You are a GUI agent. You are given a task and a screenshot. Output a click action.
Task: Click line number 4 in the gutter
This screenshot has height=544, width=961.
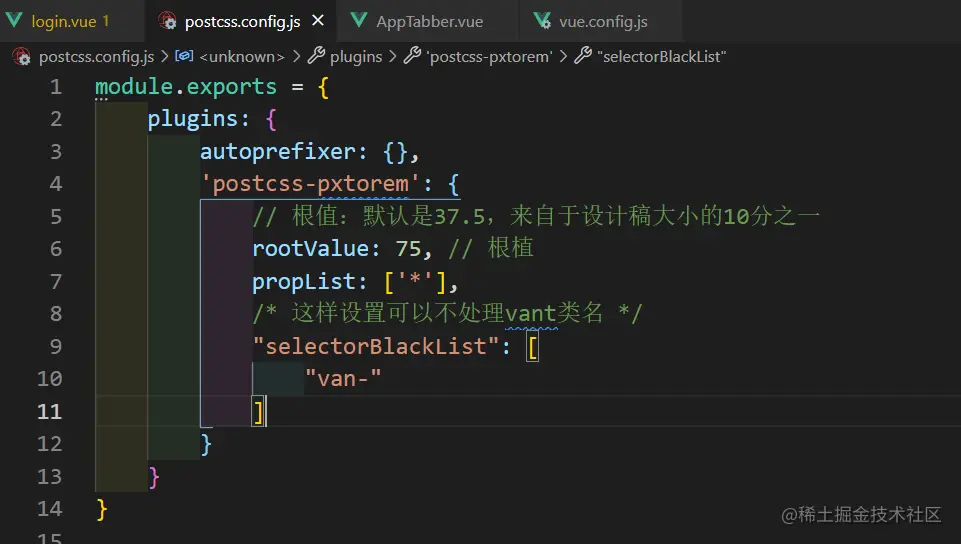point(56,183)
